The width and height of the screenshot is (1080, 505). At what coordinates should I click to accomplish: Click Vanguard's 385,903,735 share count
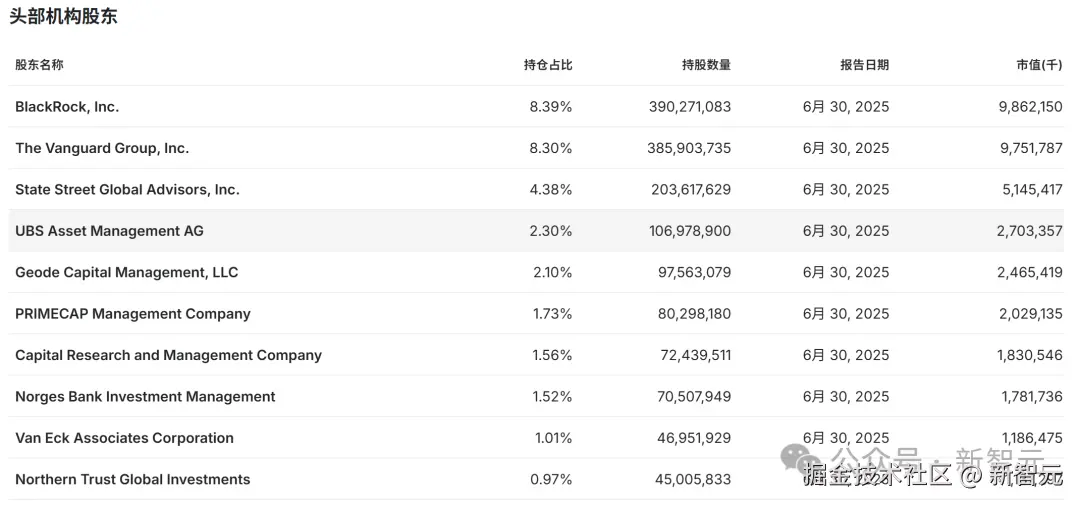[x=689, y=148]
